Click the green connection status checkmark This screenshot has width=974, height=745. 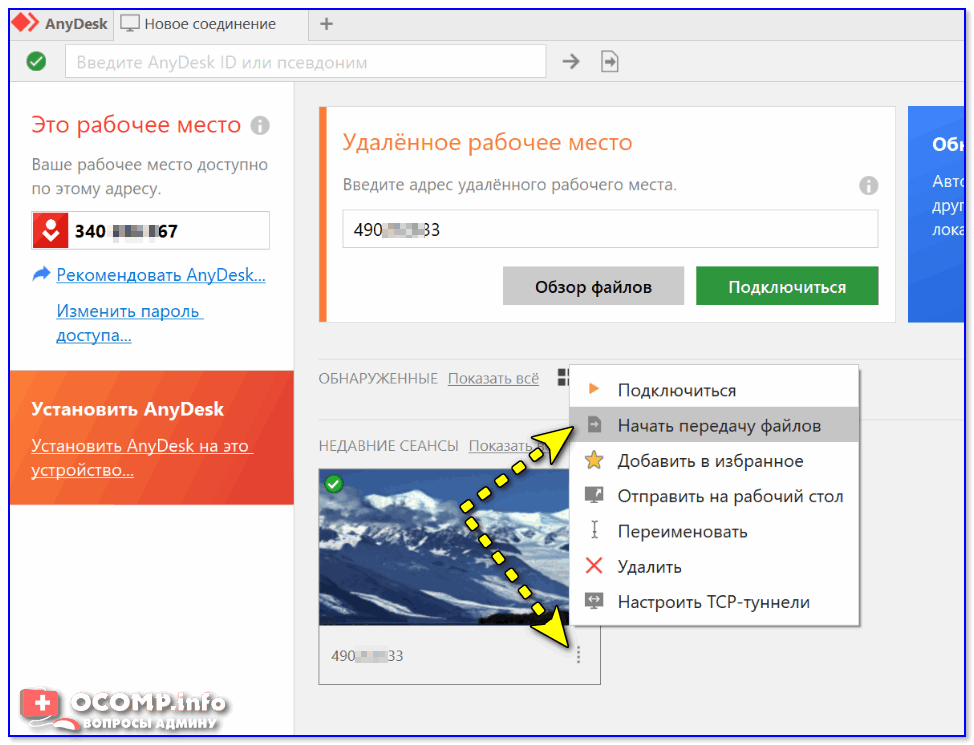[x=36, y=62]
